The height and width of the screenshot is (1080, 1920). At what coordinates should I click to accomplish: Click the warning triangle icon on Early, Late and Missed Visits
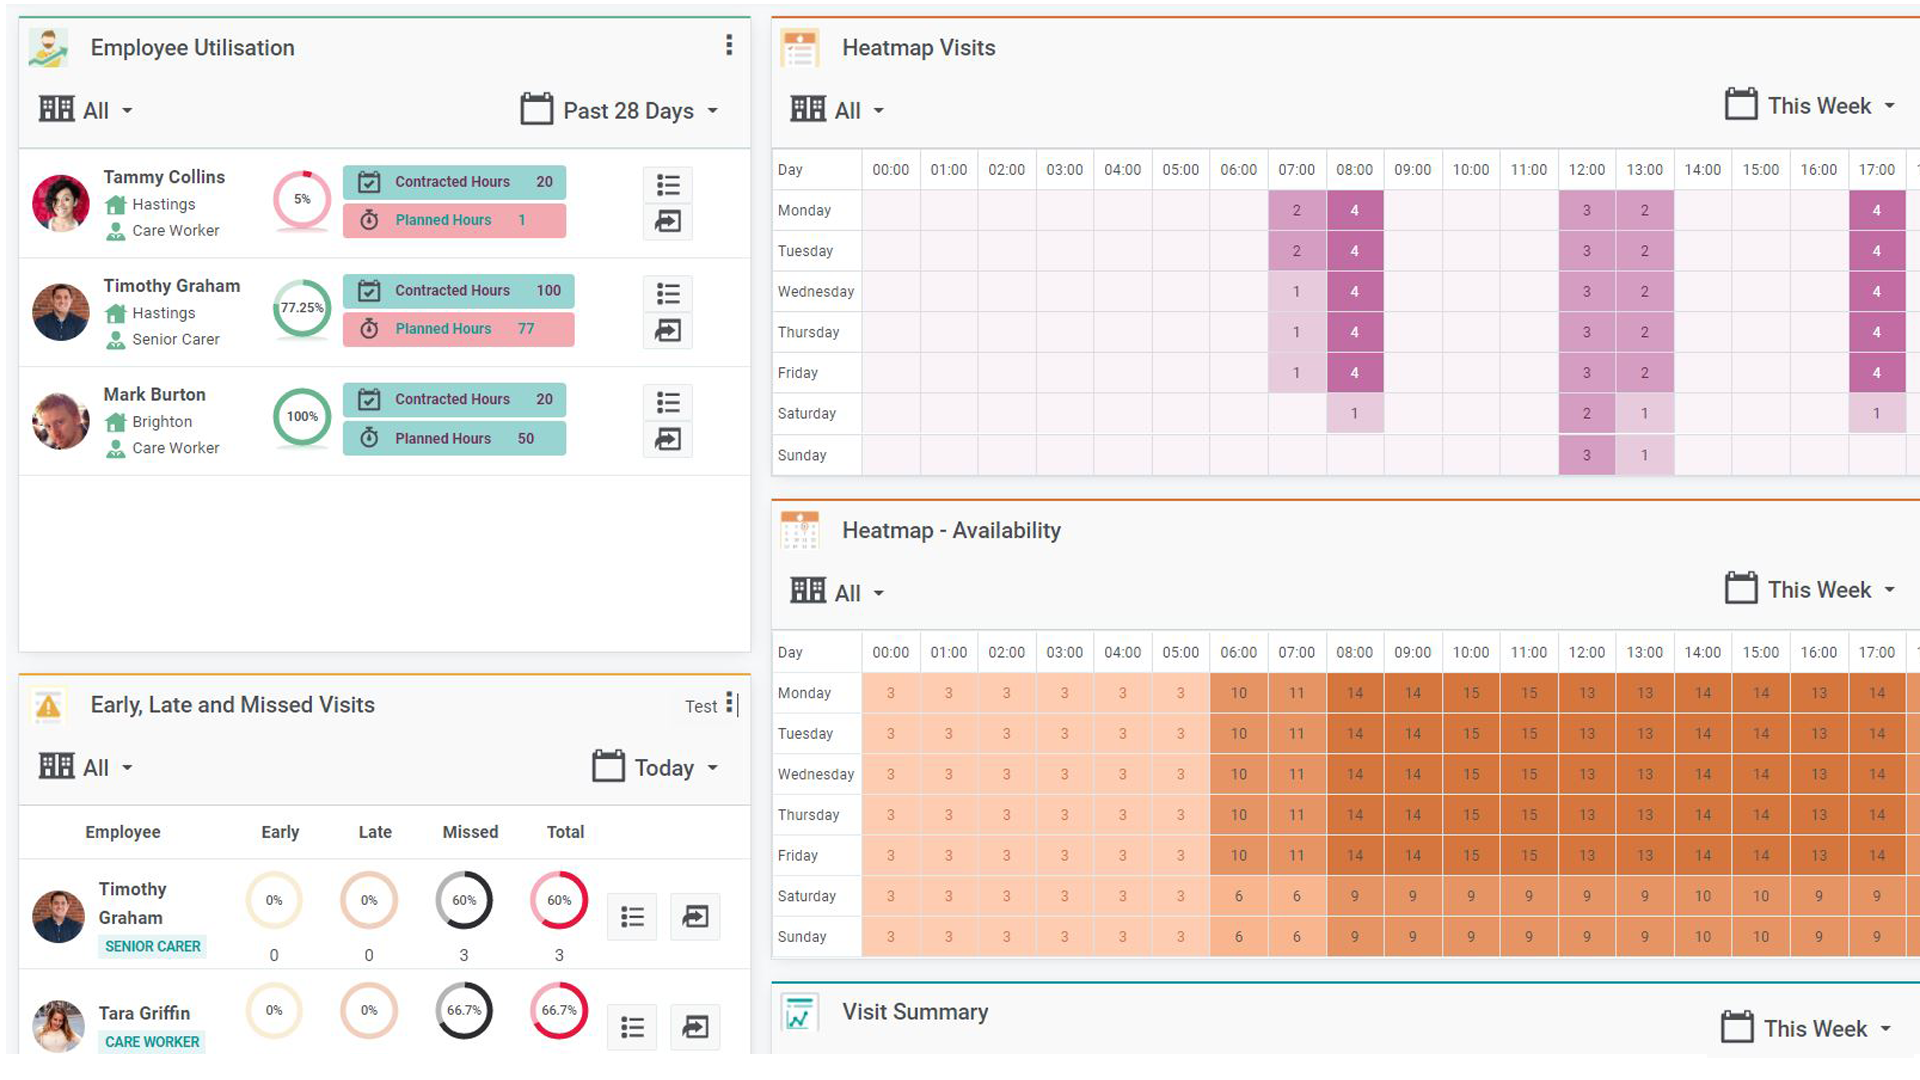tap(47, 706)
